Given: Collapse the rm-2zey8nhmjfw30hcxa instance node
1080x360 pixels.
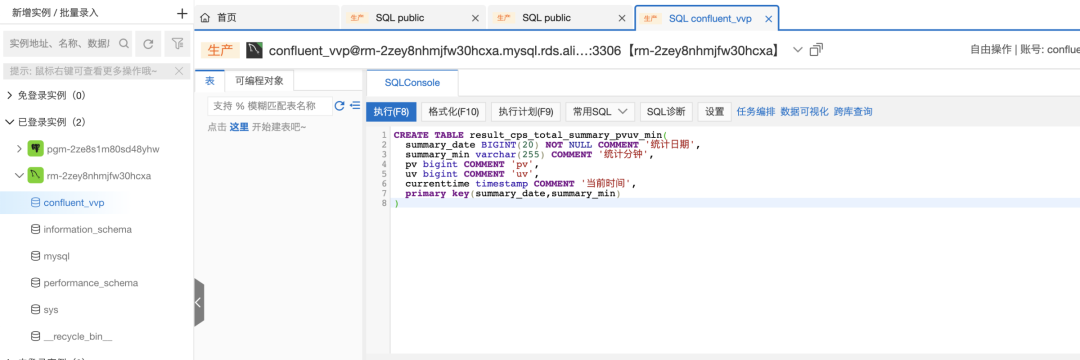Looking at the screenshot, I should tap(19, 176).
